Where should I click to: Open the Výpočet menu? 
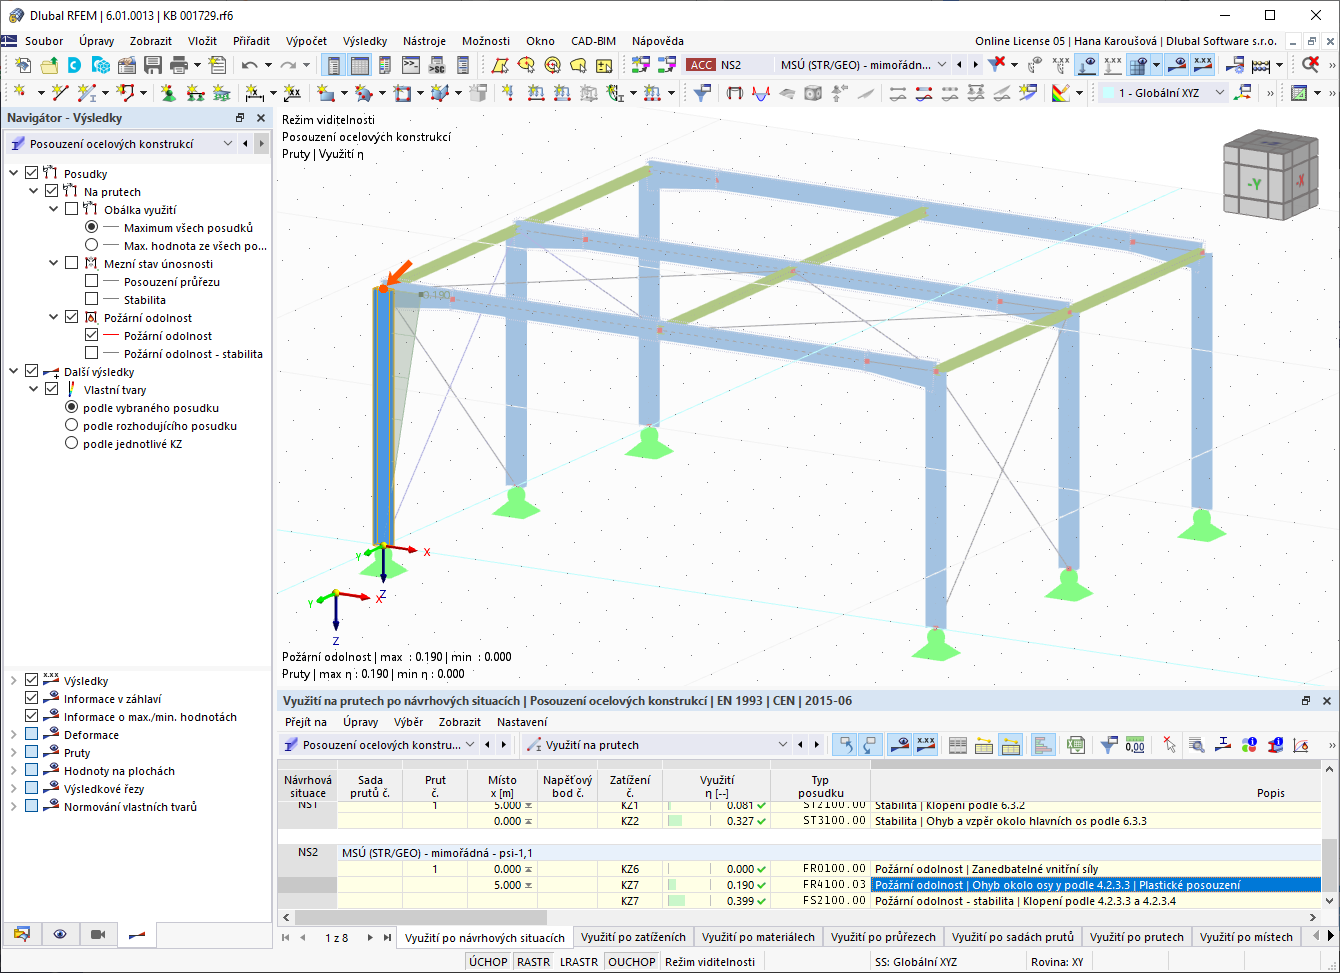coord(306,41)
